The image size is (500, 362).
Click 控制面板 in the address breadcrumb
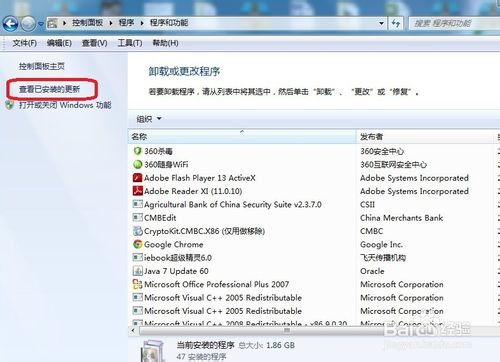point(87,23)
